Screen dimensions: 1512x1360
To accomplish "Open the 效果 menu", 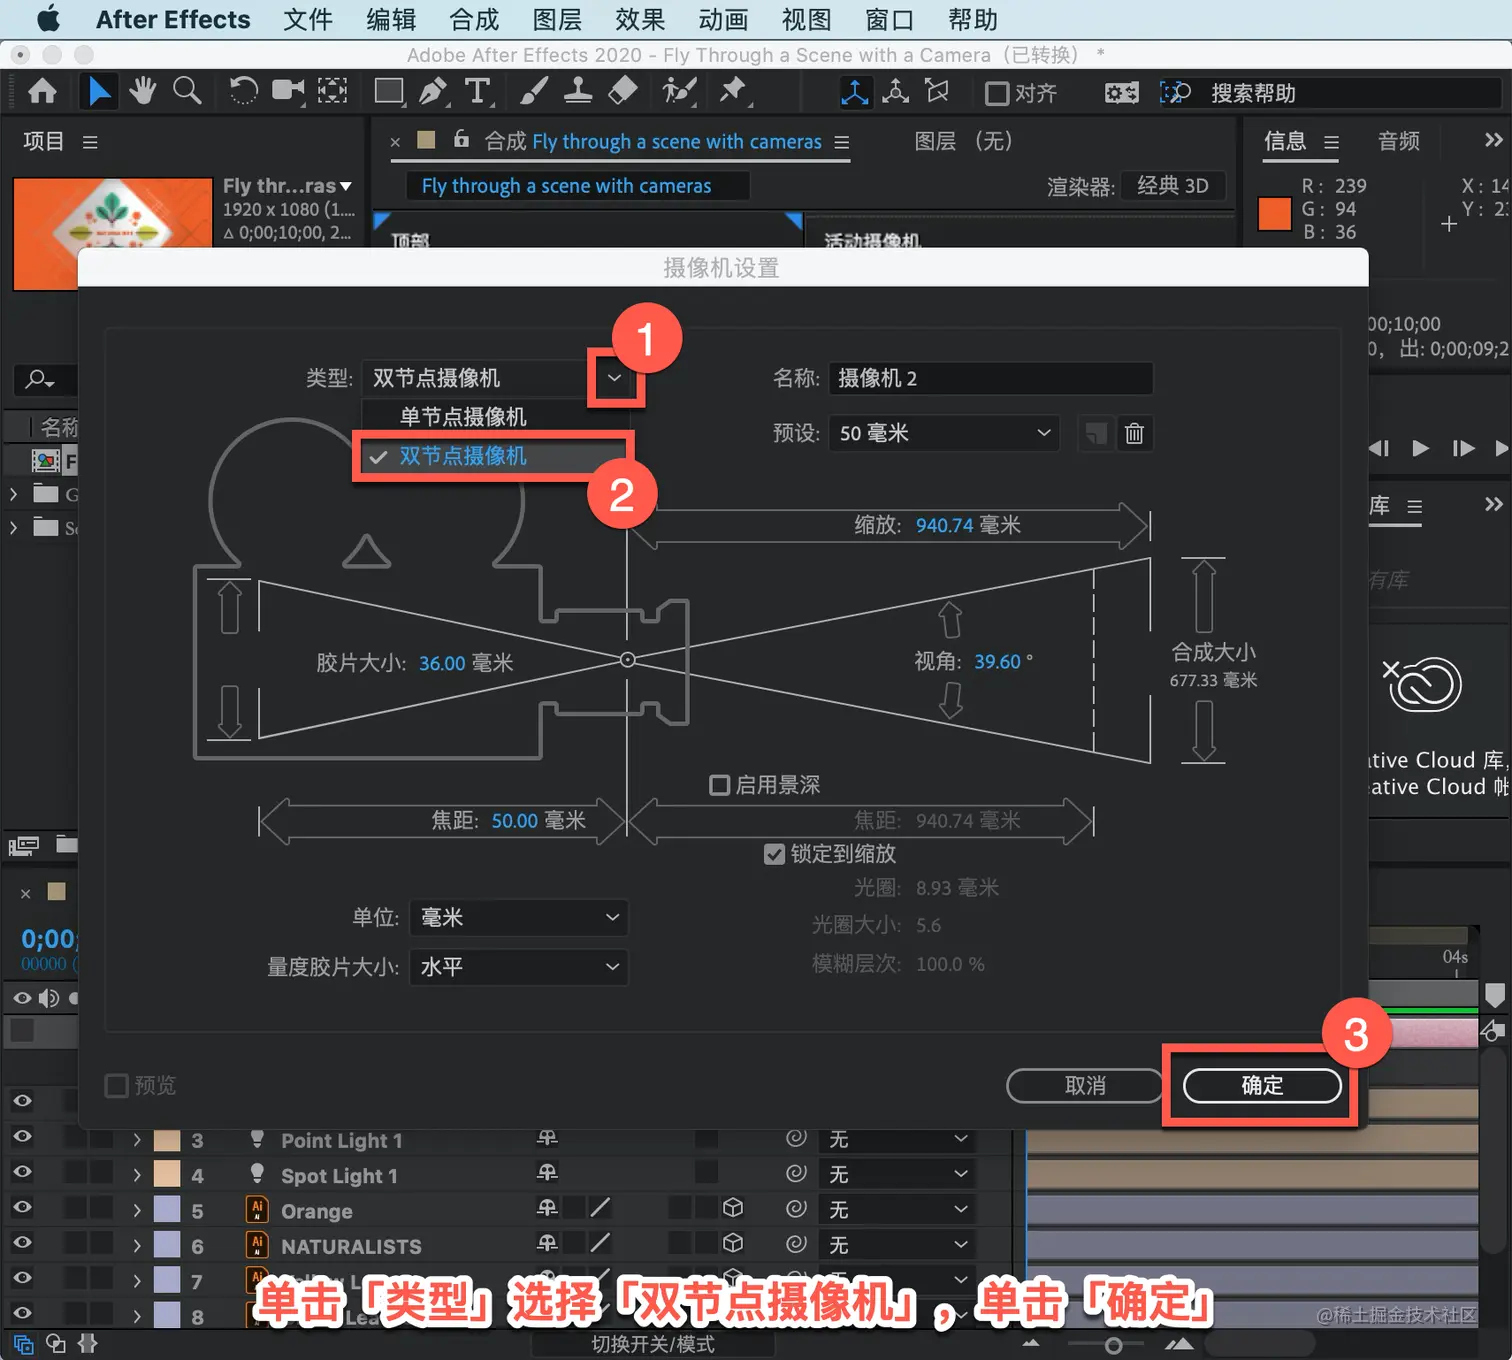I will click(640, 20).
